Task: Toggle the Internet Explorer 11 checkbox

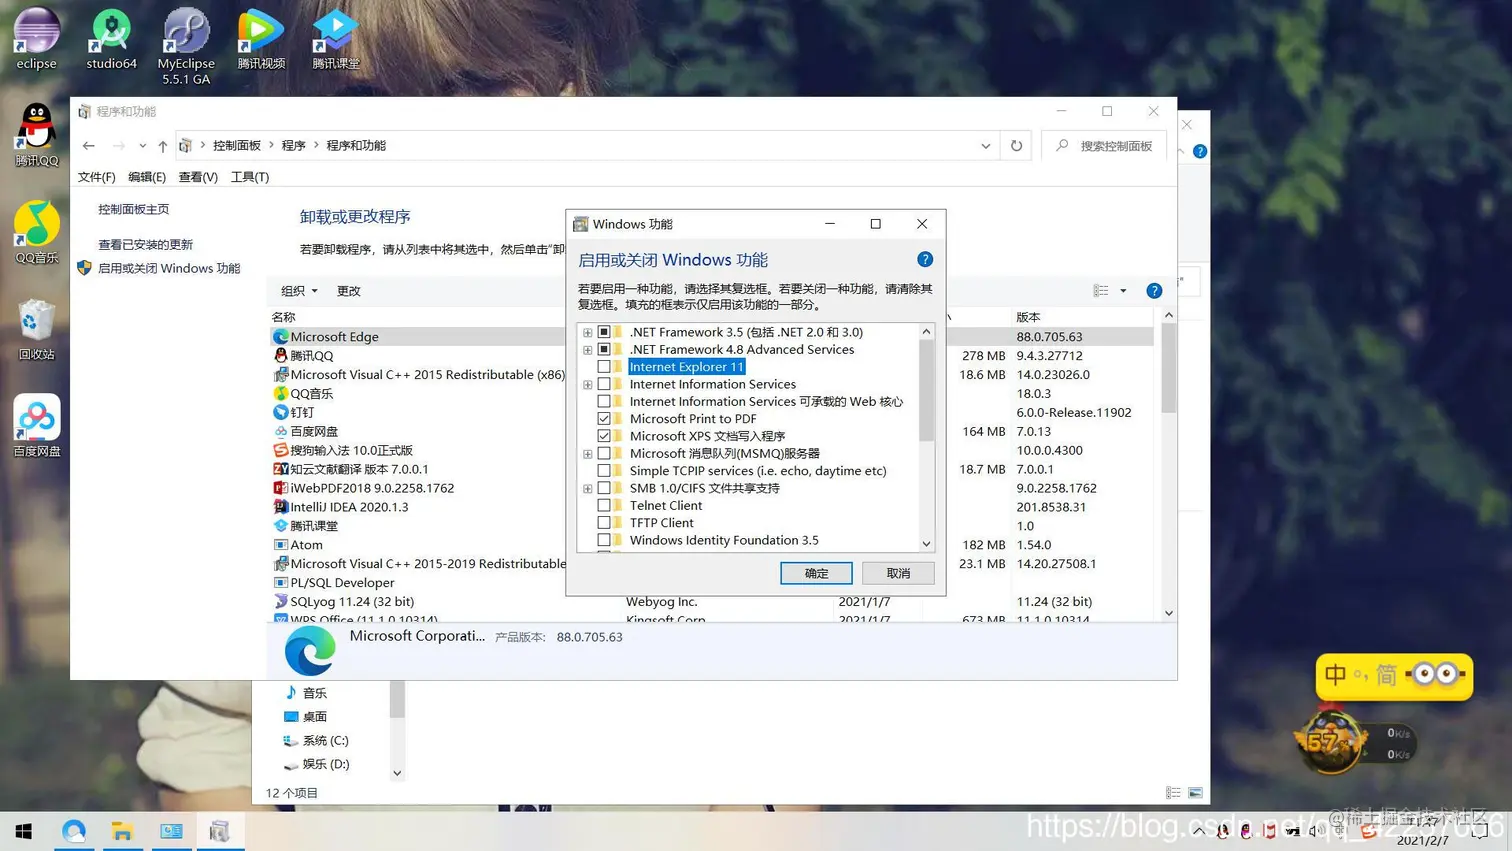Action: click(x=604, y=367)
